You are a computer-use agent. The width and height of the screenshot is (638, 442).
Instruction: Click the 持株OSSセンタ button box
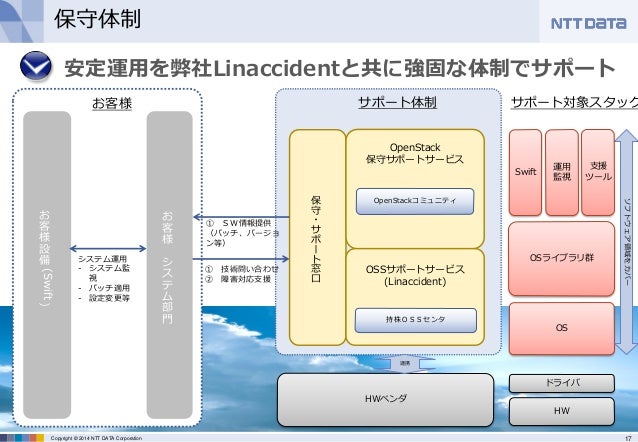(x=415, y=320)
